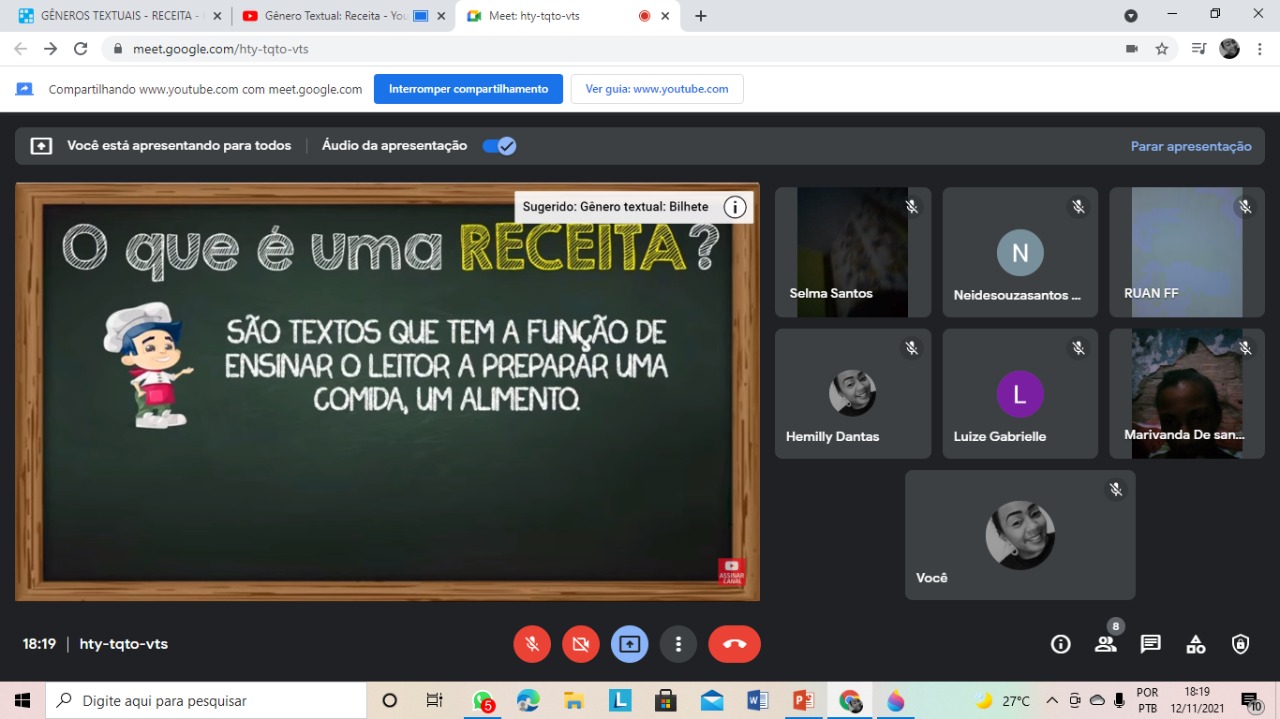This screenshot has width=1280, height=719.
Task: Open chat with everyone
Action: click(1151, 644)
